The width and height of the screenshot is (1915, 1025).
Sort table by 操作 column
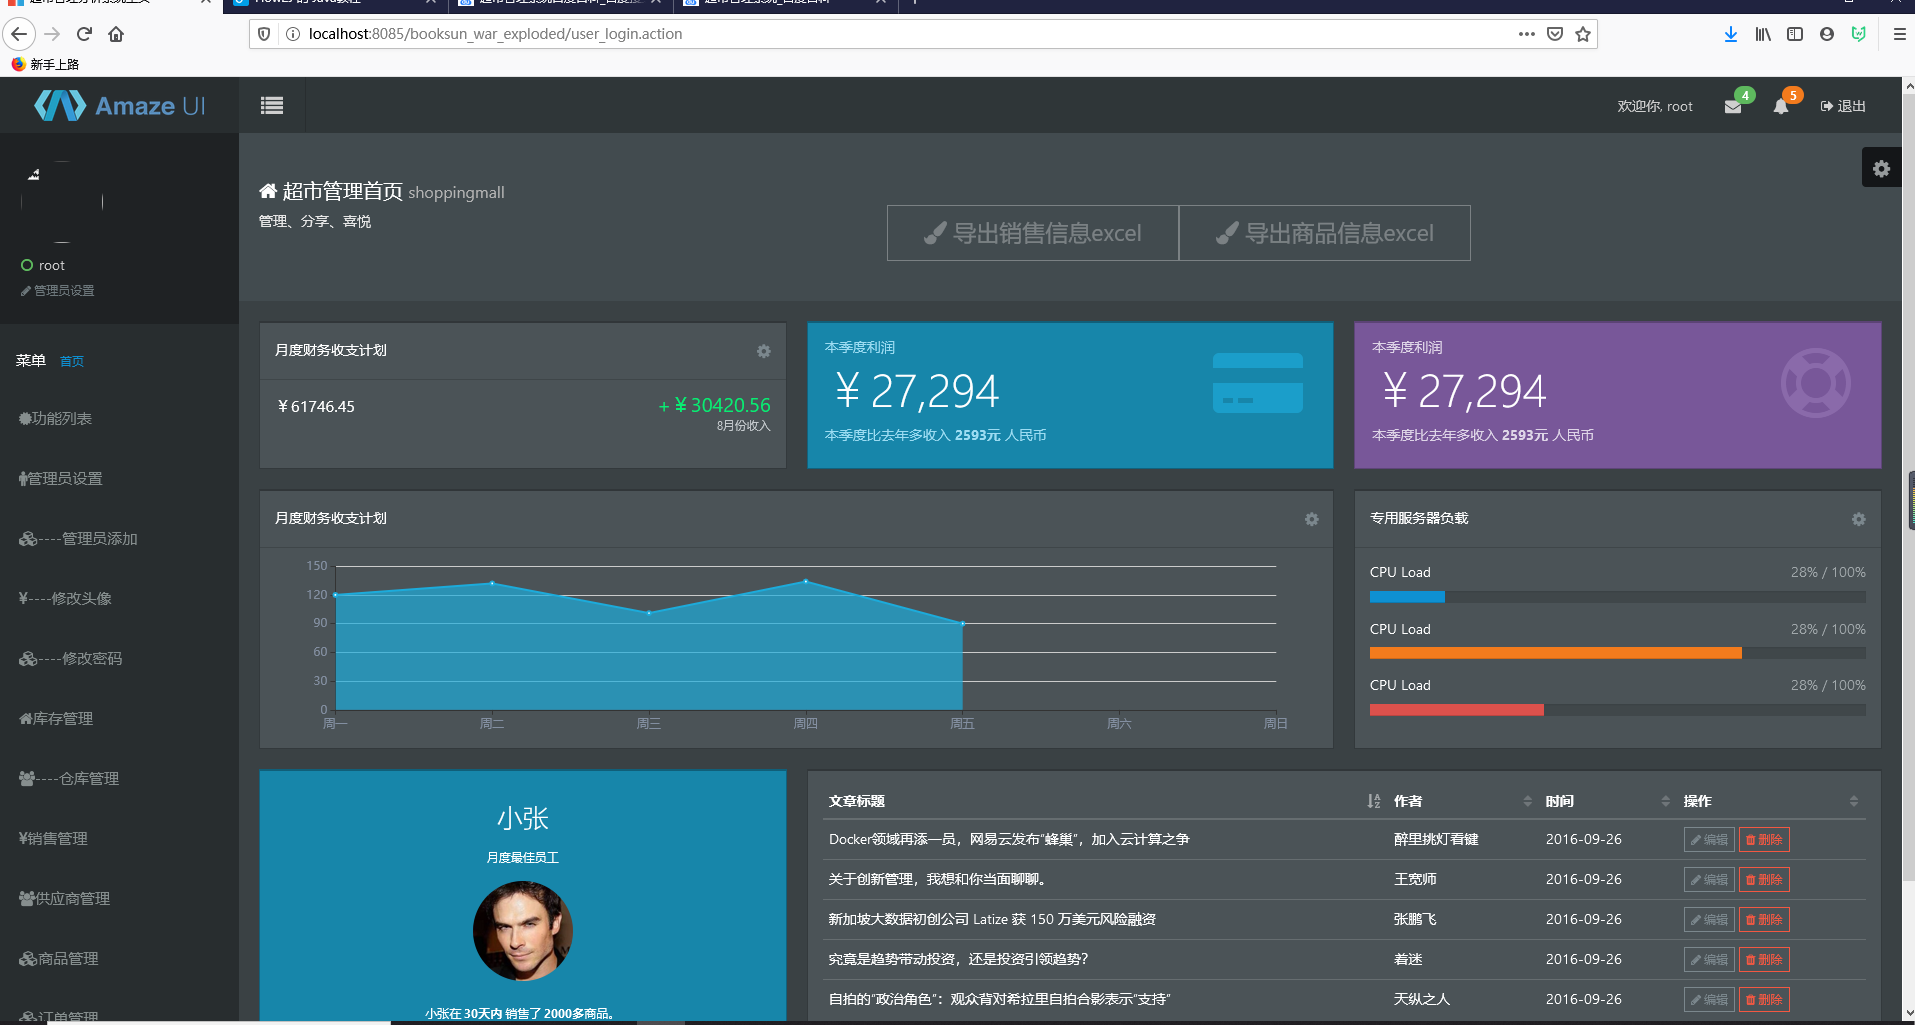(1771, 801)
